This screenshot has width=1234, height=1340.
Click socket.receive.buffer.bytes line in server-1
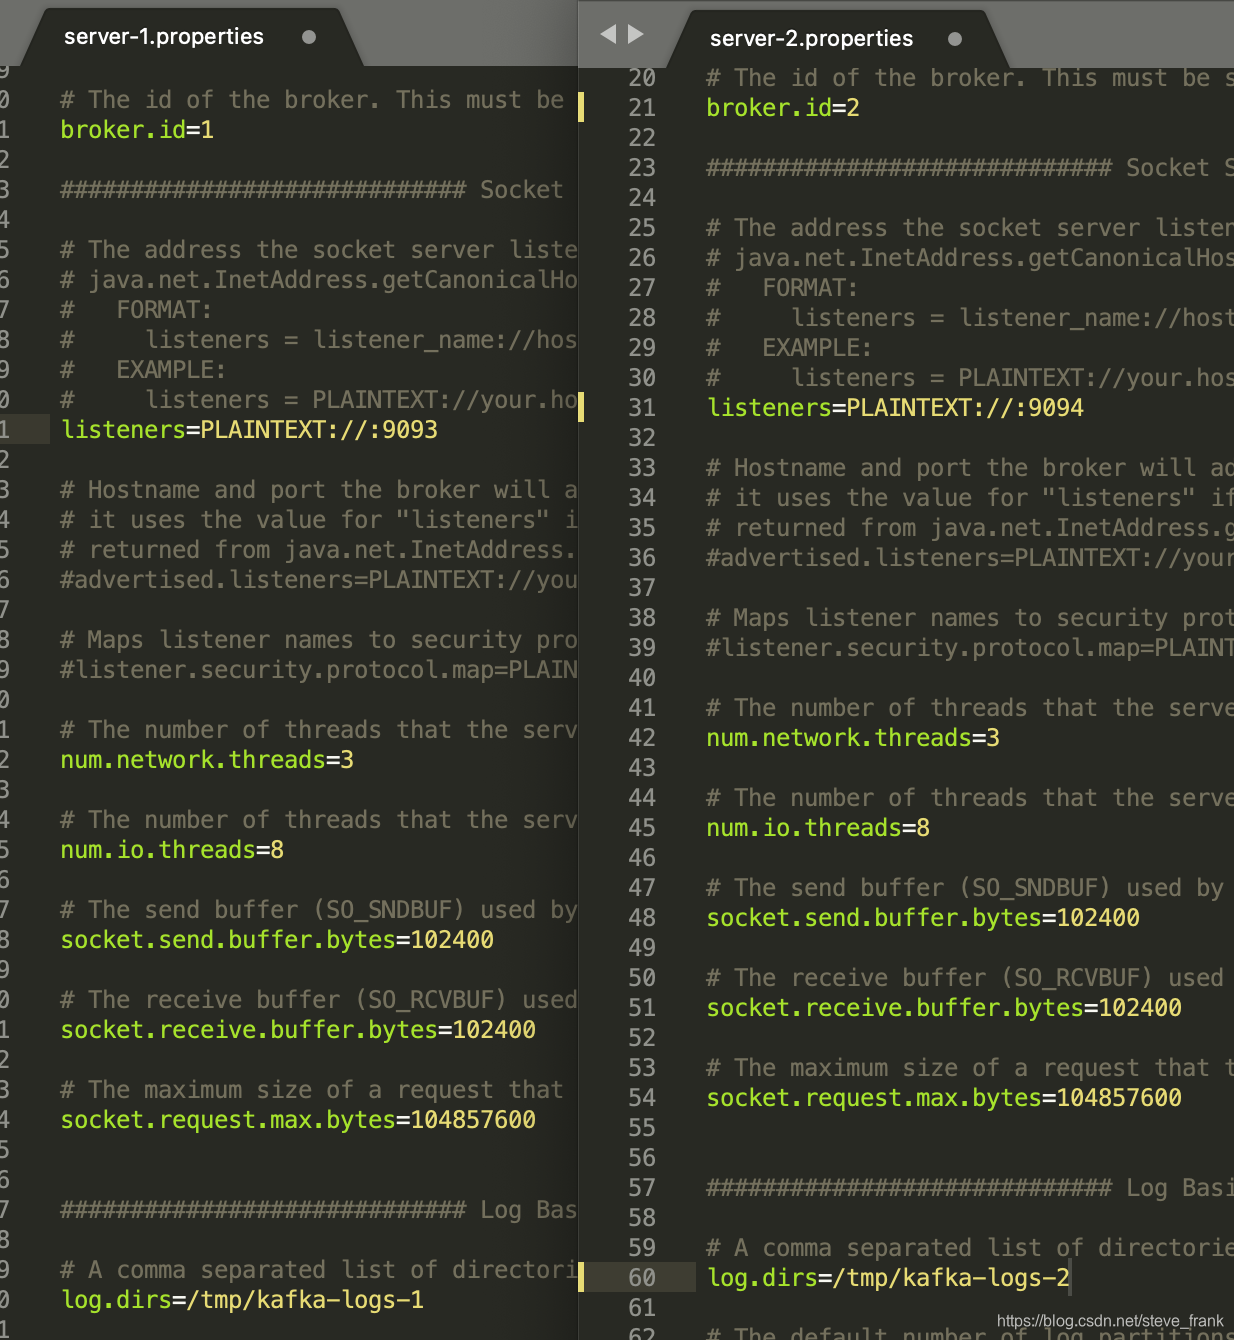pos(298,1030)
